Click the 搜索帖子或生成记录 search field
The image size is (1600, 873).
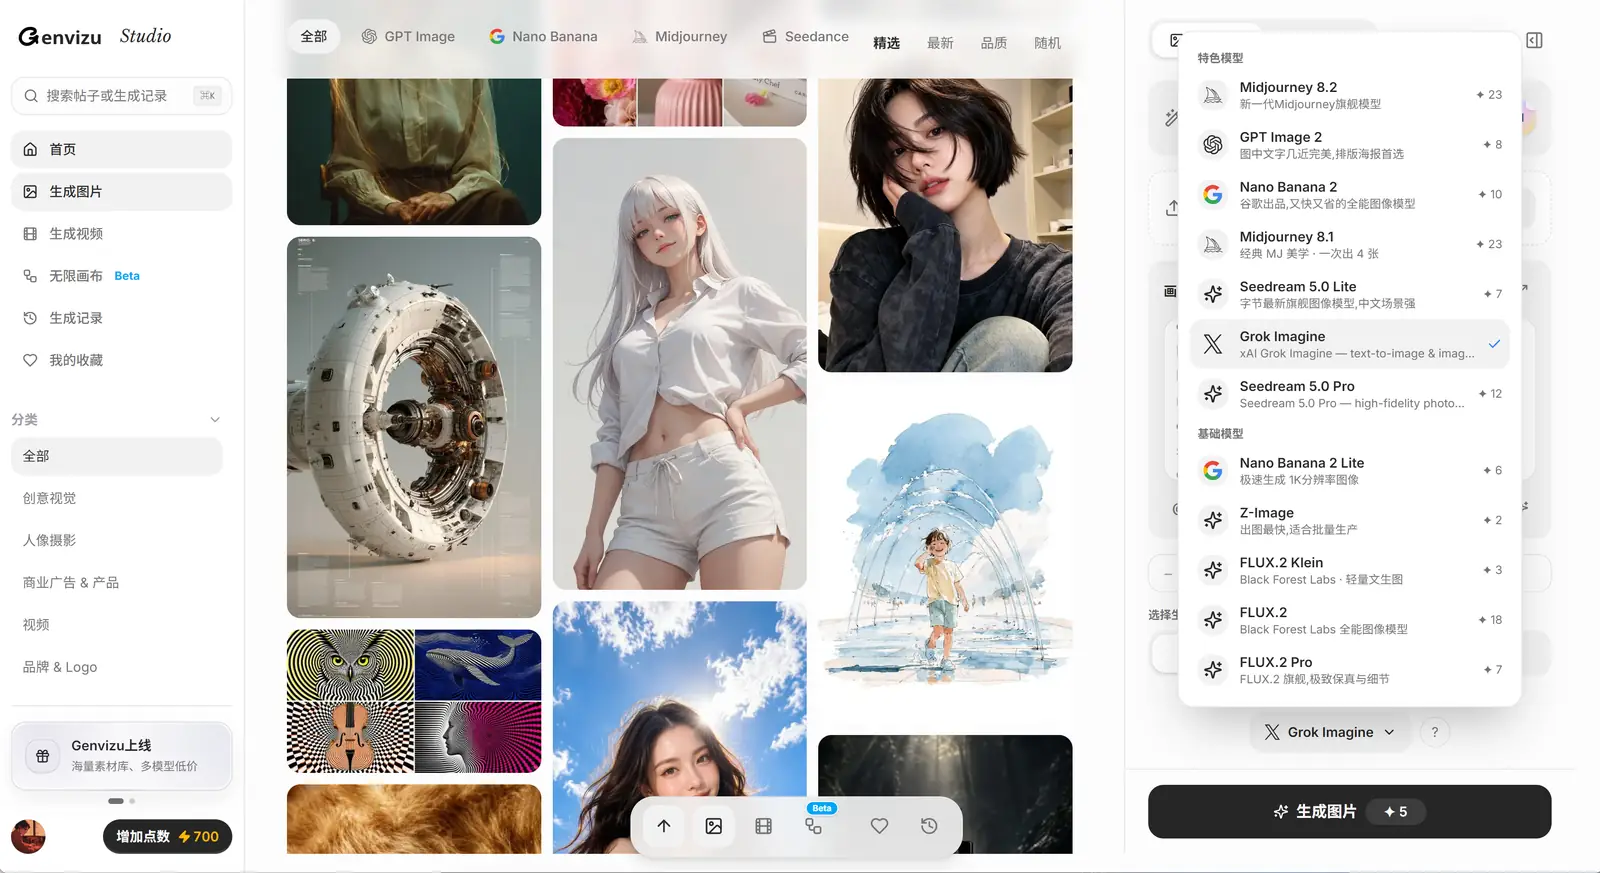(x=121, y=96)
